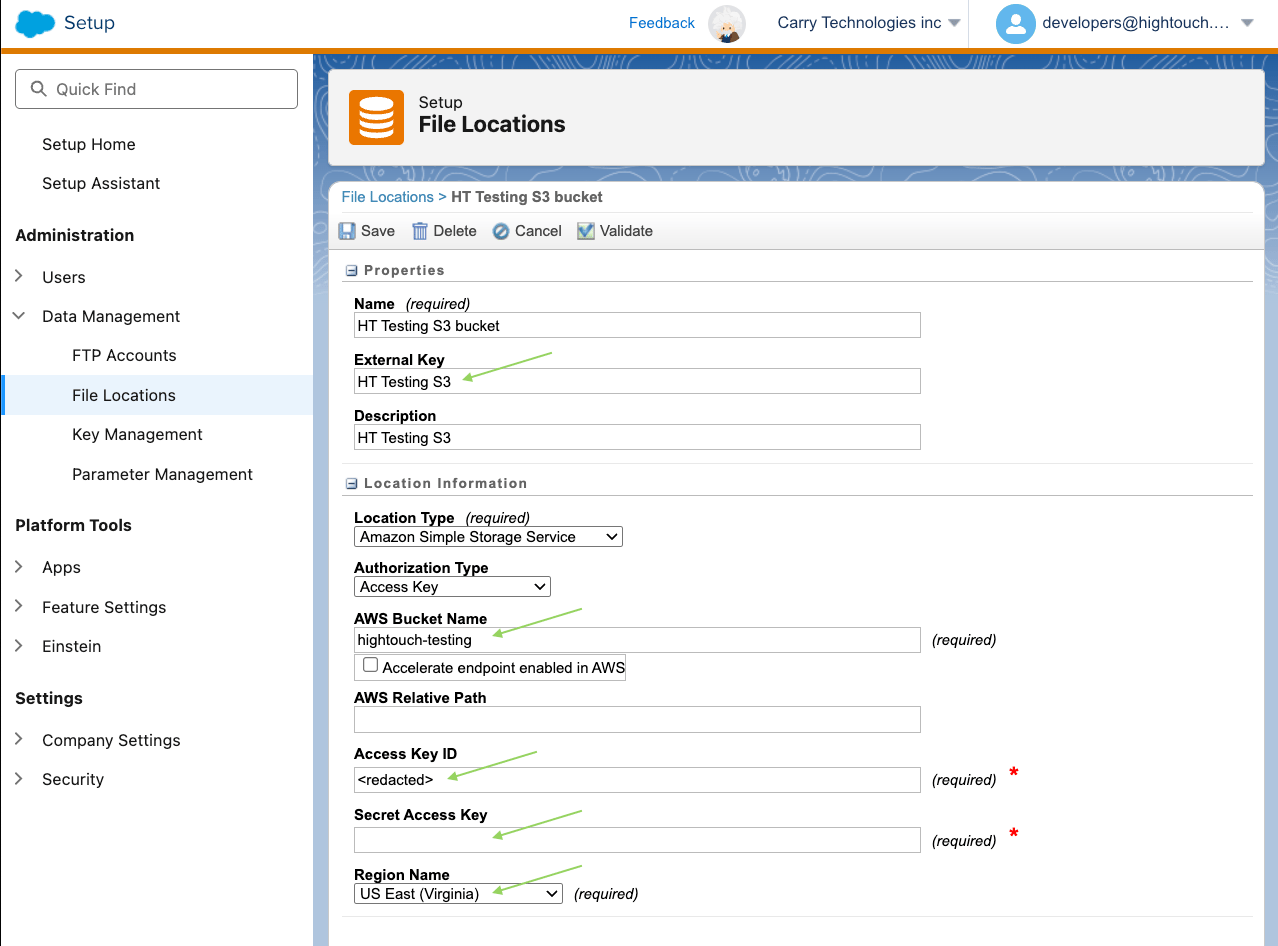Click the Administration section heading
1278x946 pixels.
click(75, 235)
